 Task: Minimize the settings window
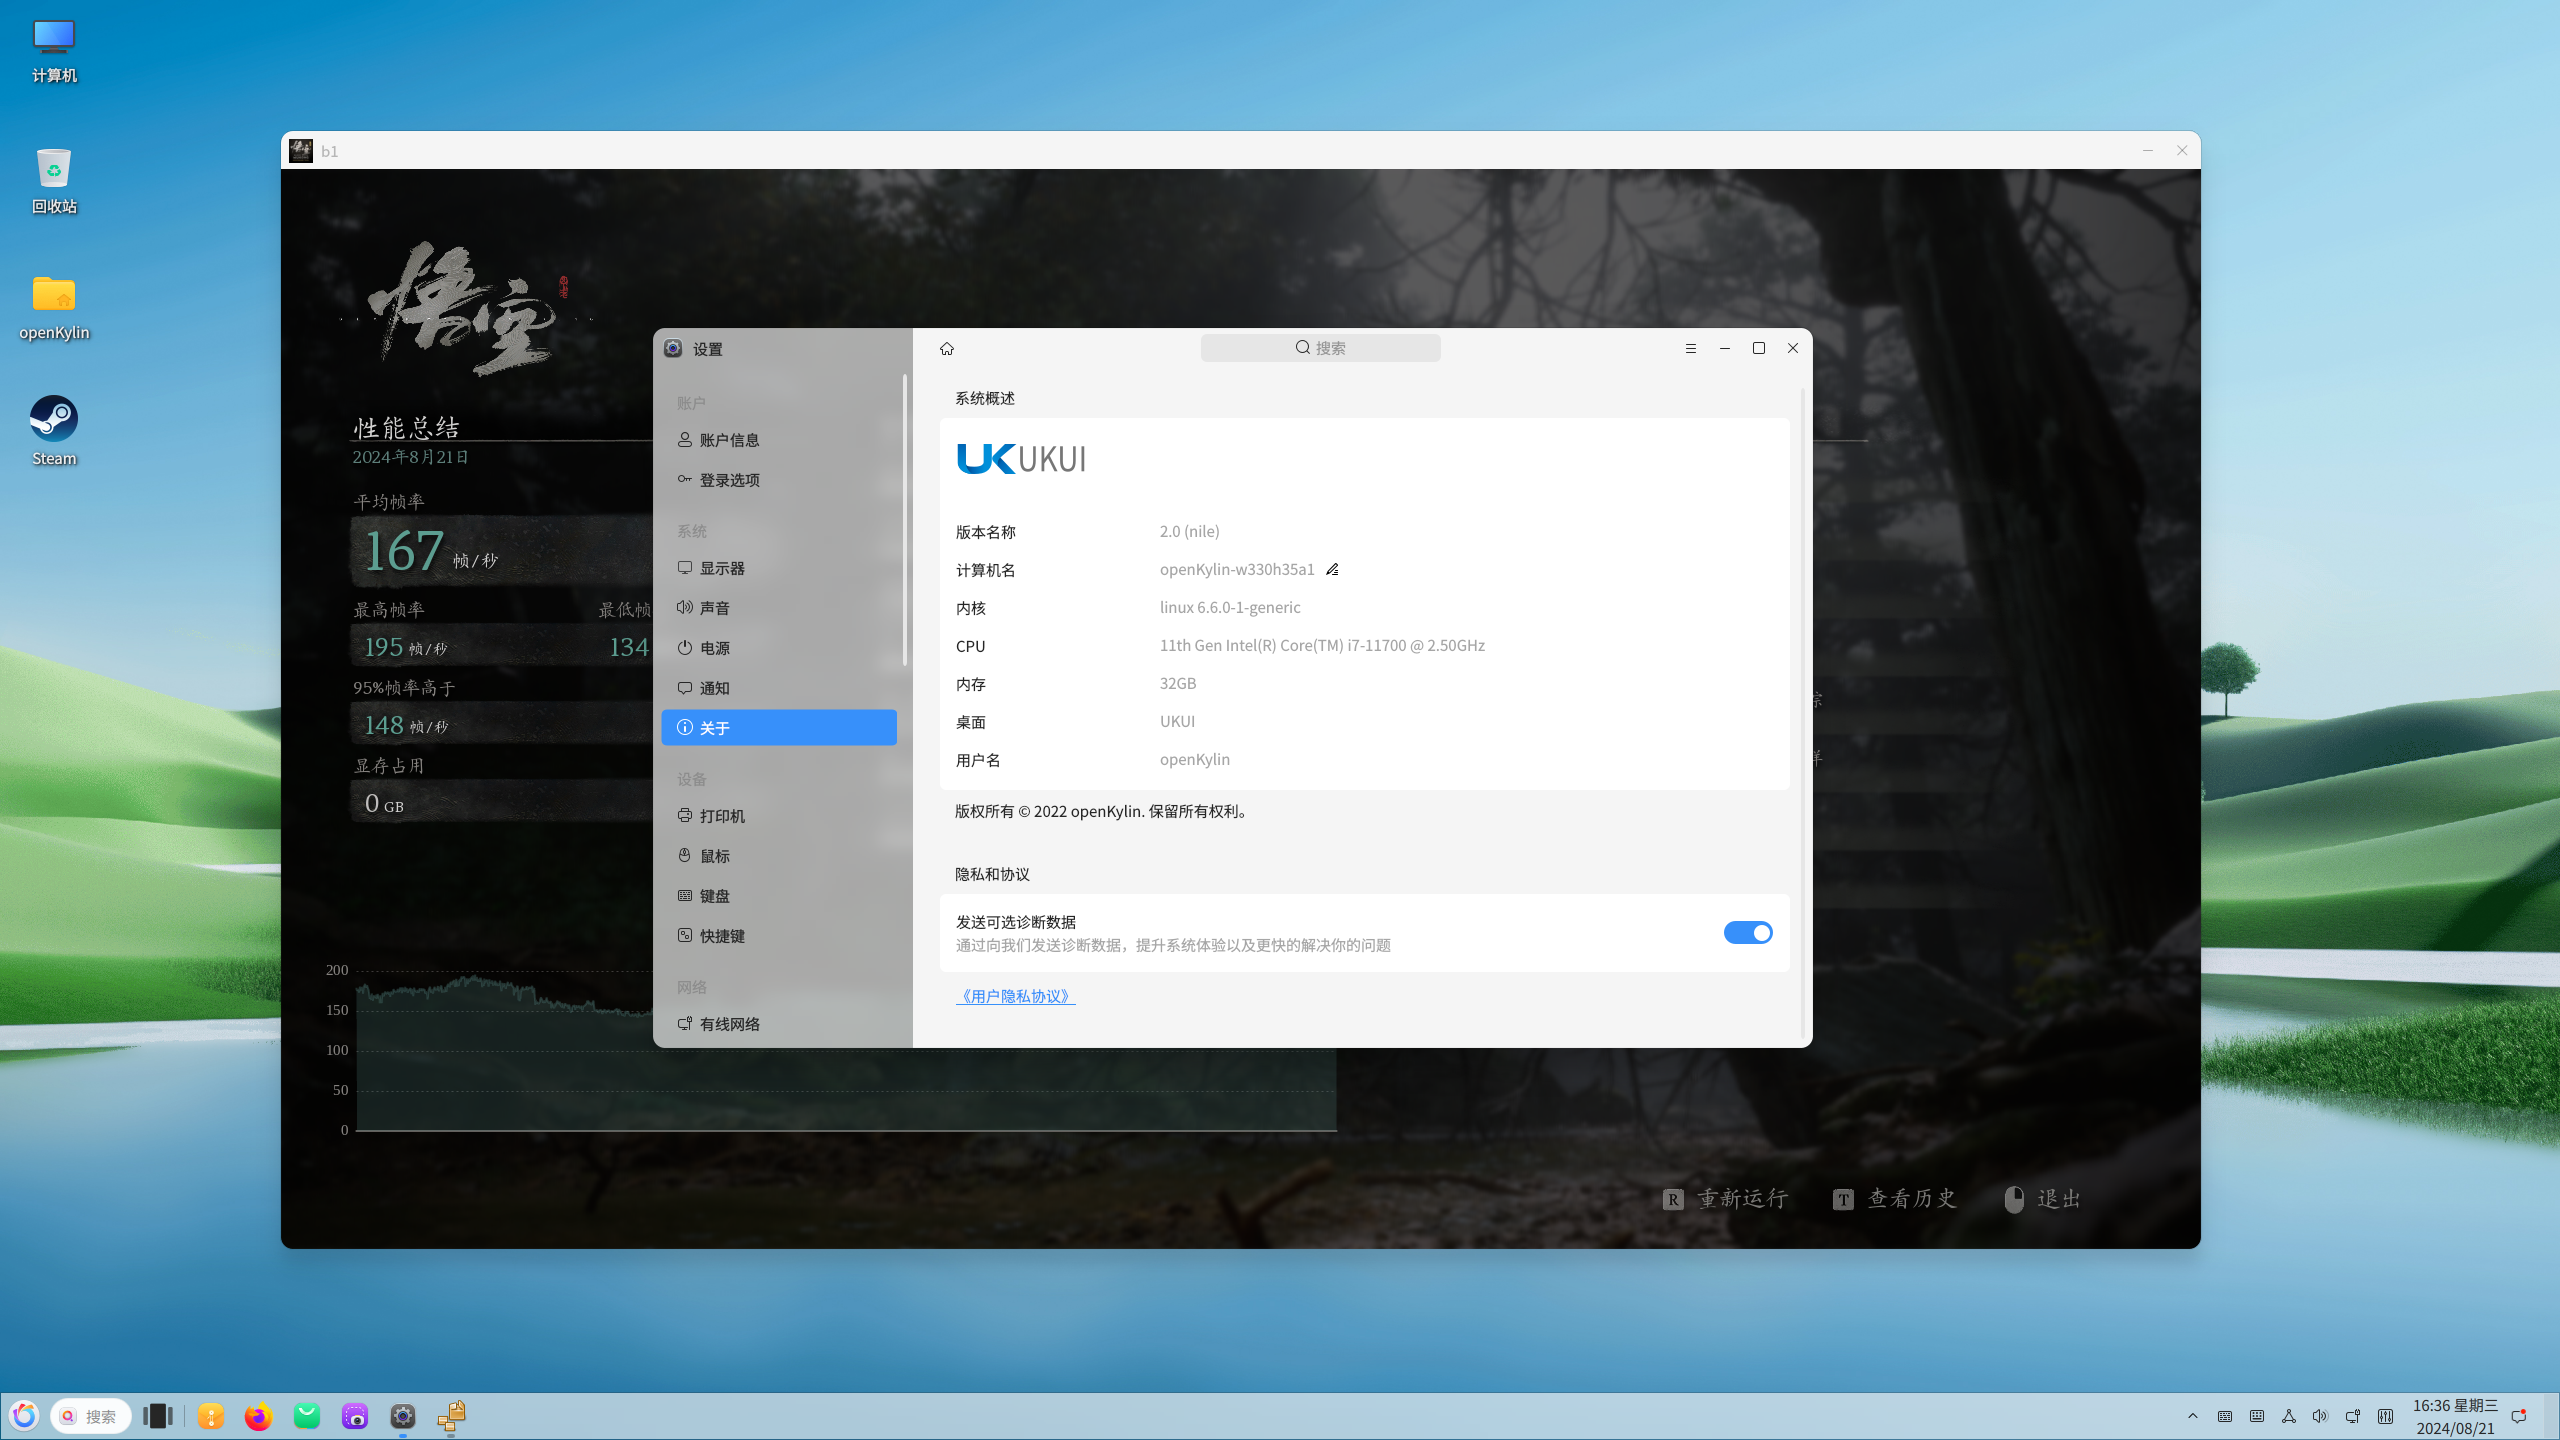(x=1725, y=348)
